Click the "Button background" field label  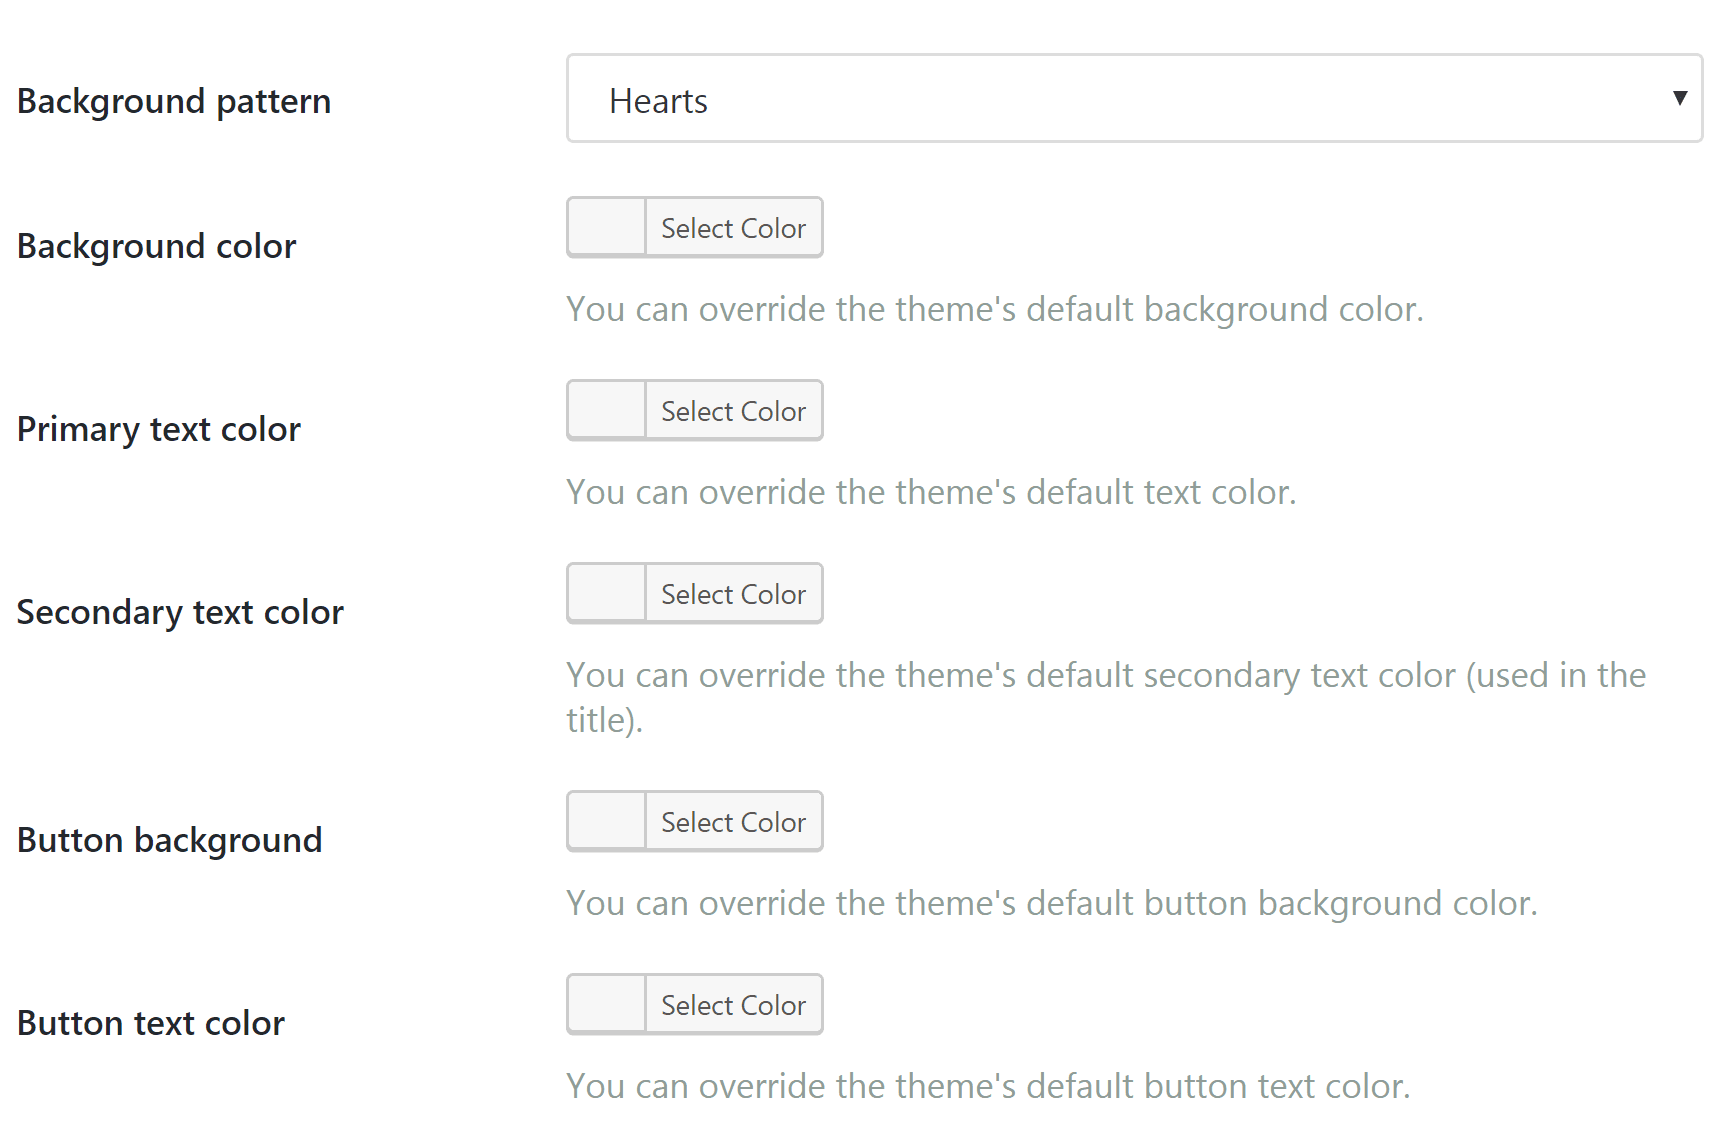tap(170, 840)
